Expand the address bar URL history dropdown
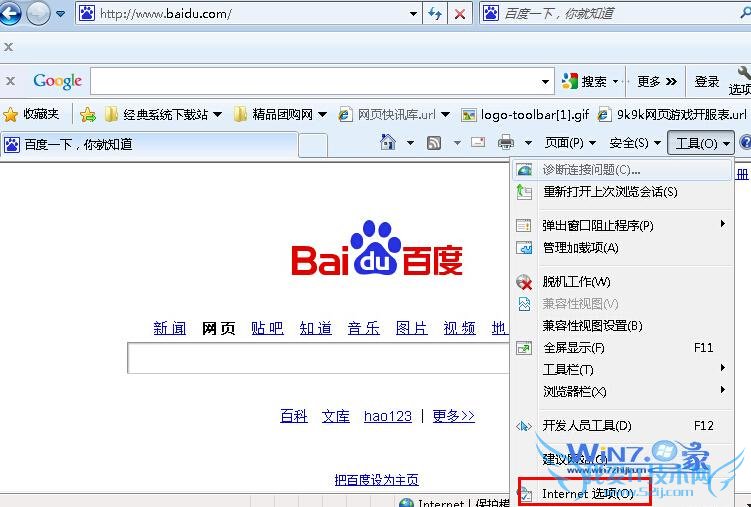 pyautogui.click(x=413, y=14)
